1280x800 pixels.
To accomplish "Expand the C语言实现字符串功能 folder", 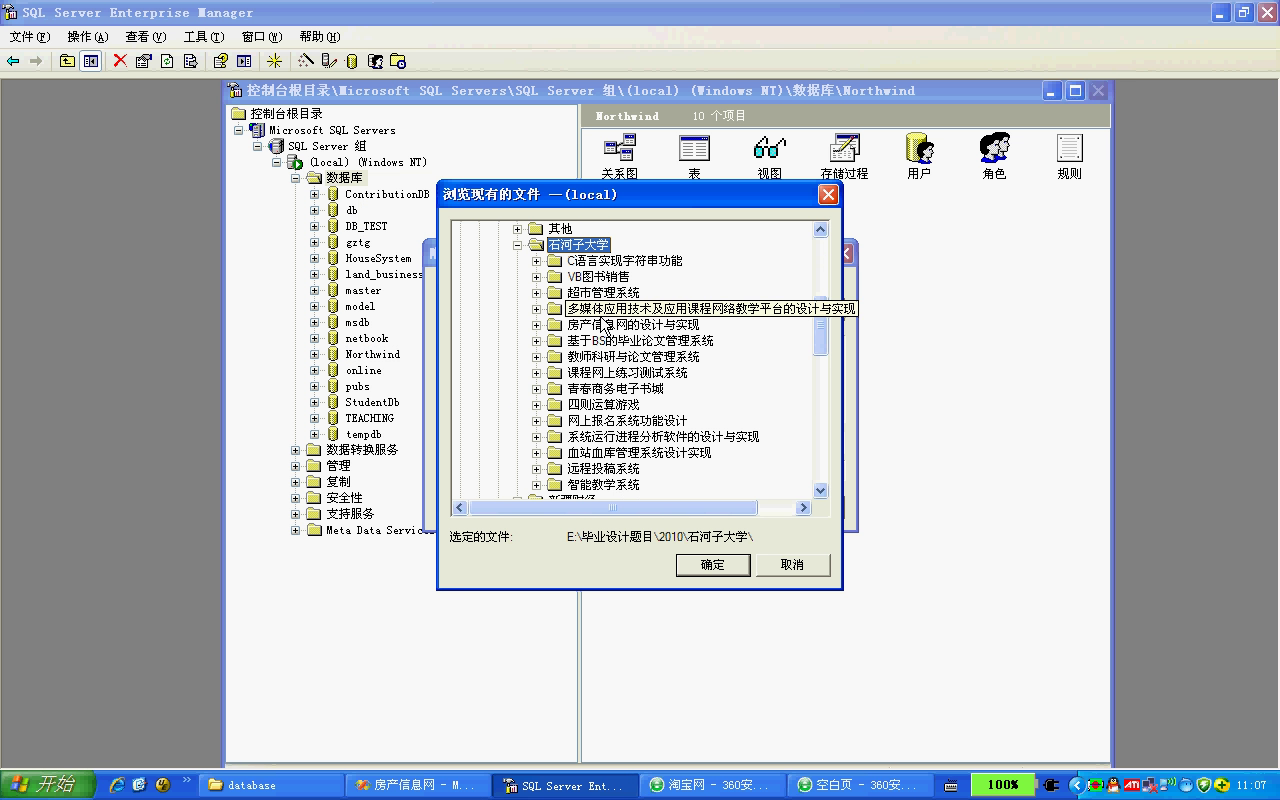I will click(x=537, y=261).
